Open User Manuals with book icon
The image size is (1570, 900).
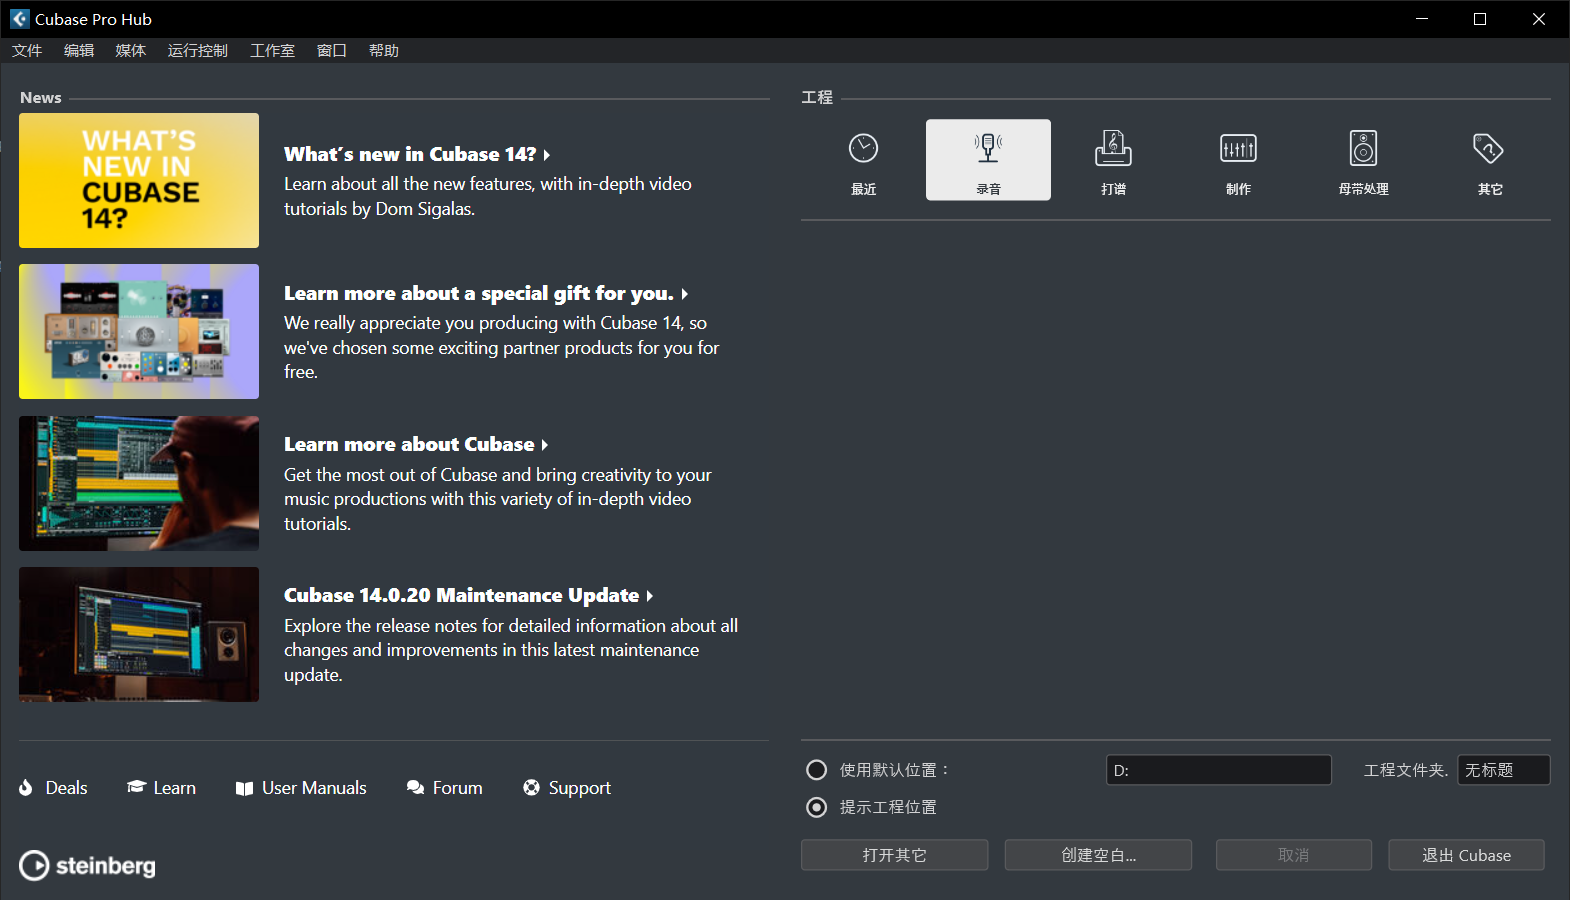tap(301, 788)
